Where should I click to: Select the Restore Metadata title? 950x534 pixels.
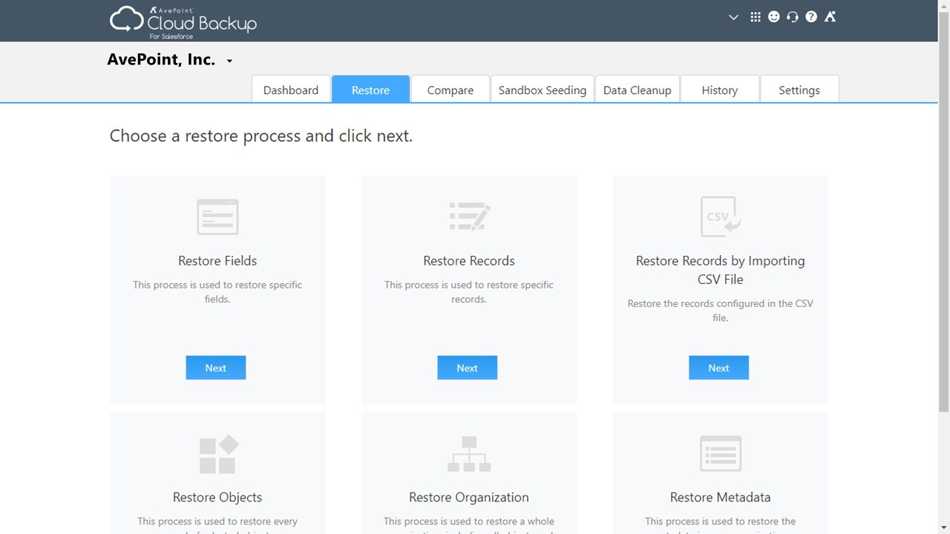(x=720, y=497)
